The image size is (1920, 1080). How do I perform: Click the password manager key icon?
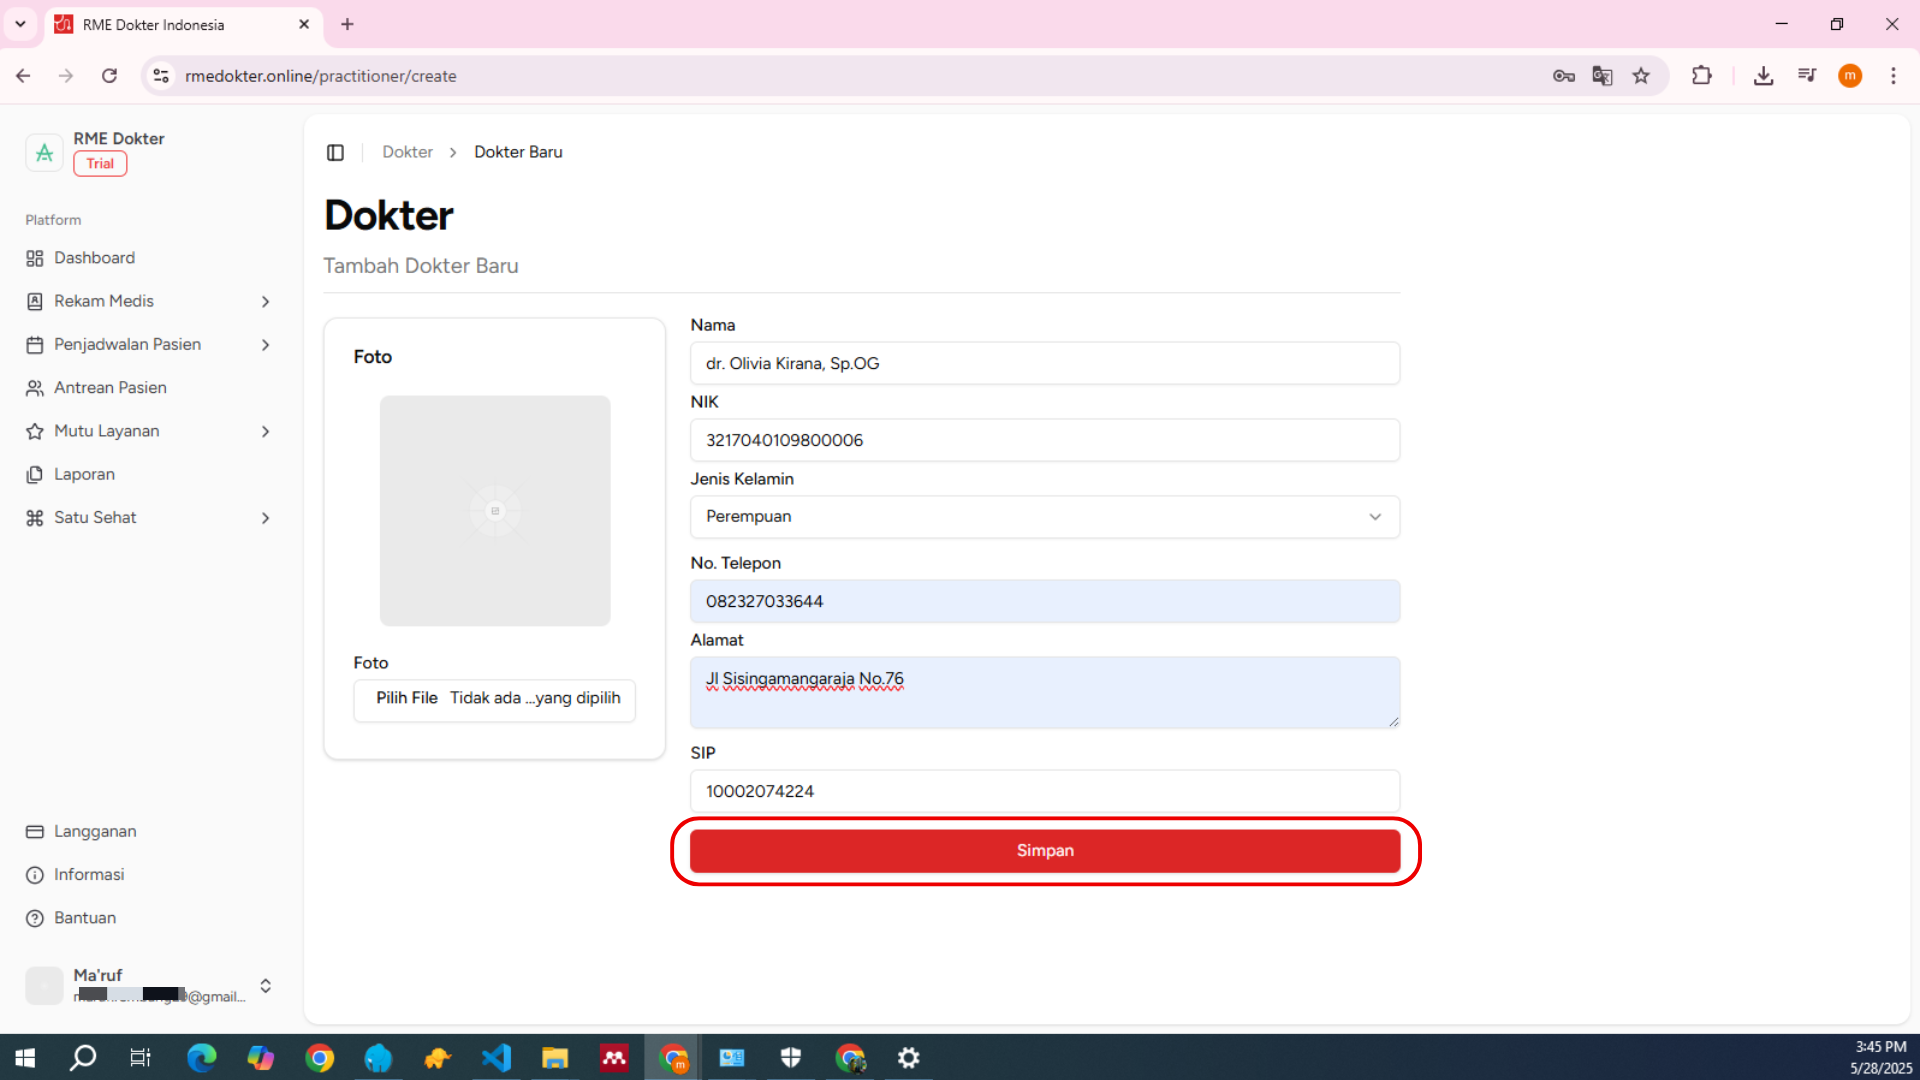click(1563, 76)
